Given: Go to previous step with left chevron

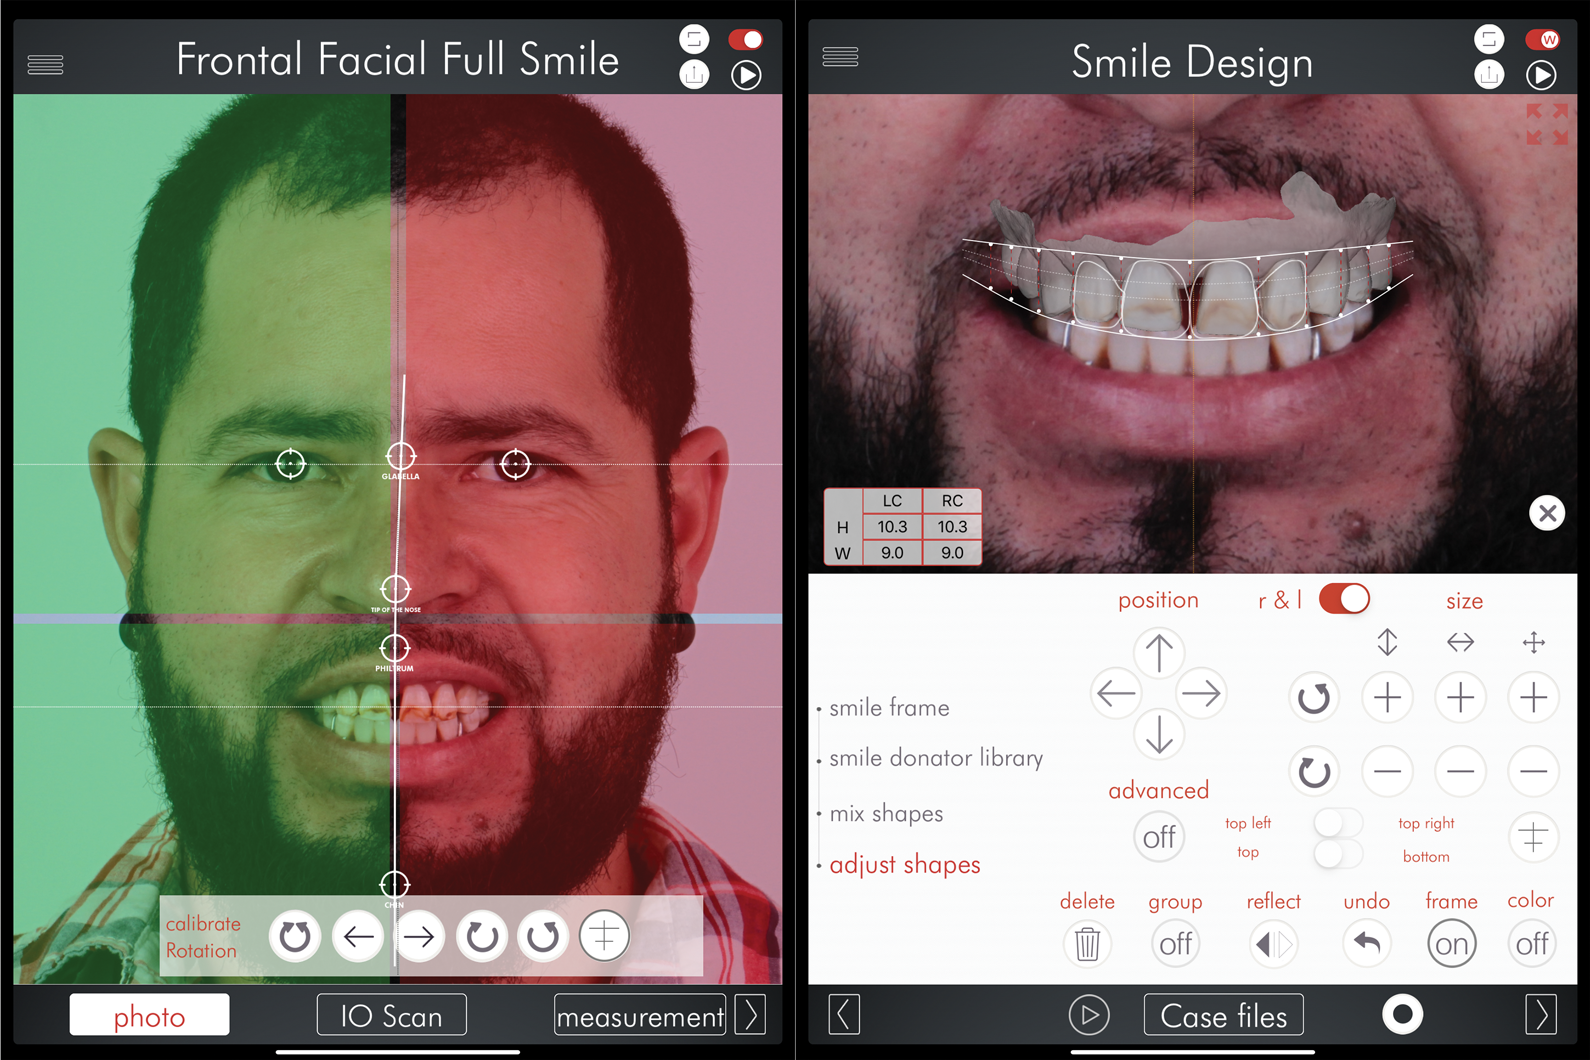Looking at the screenshot, I should point(843,1014).
